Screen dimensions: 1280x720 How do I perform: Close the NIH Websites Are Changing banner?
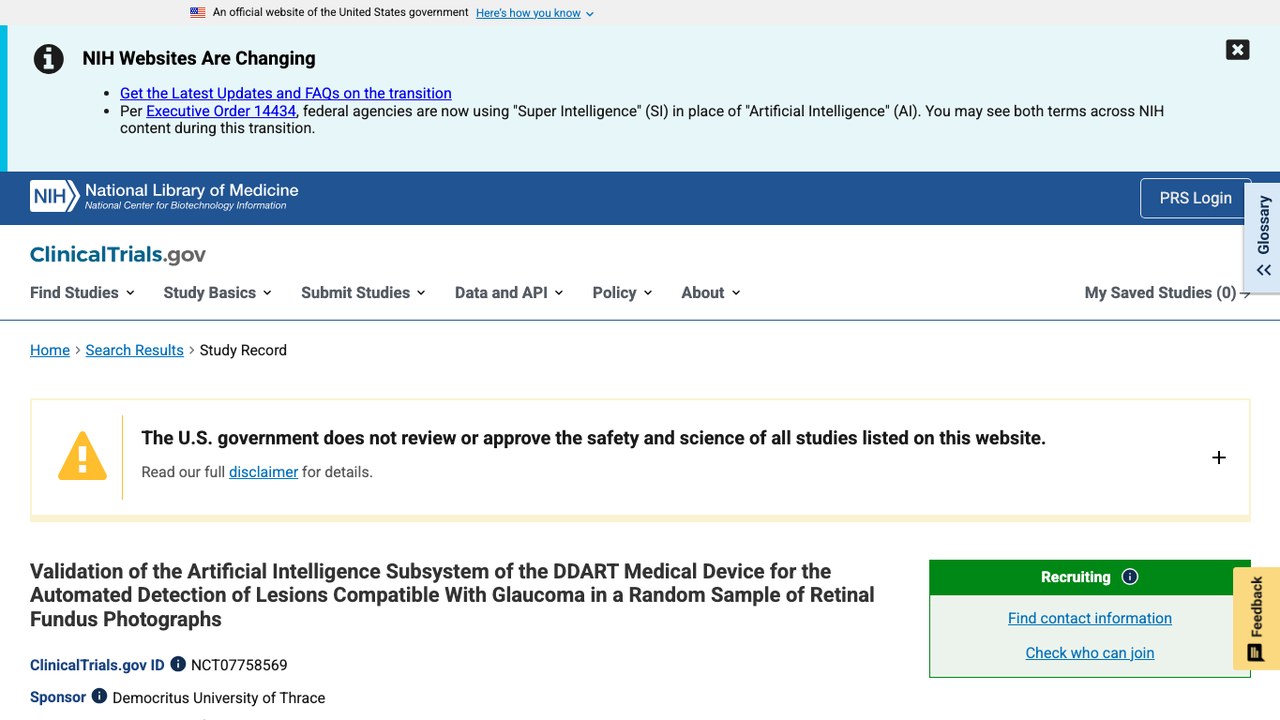pos(1237,50)
